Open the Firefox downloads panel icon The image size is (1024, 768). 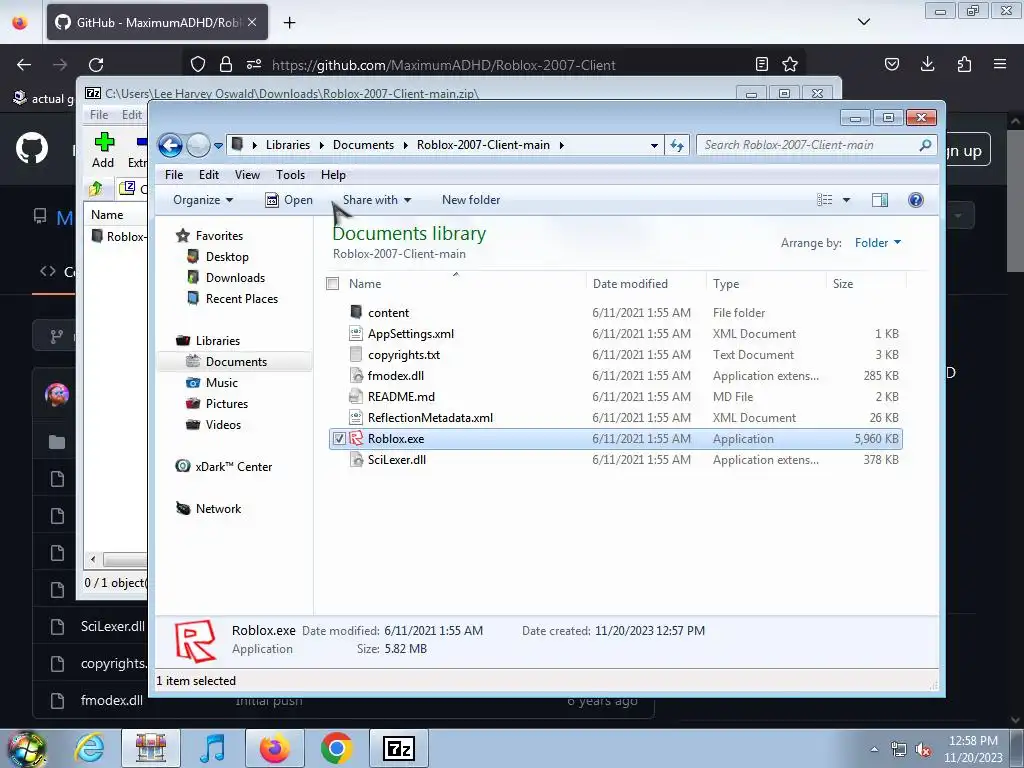point(927,64)
